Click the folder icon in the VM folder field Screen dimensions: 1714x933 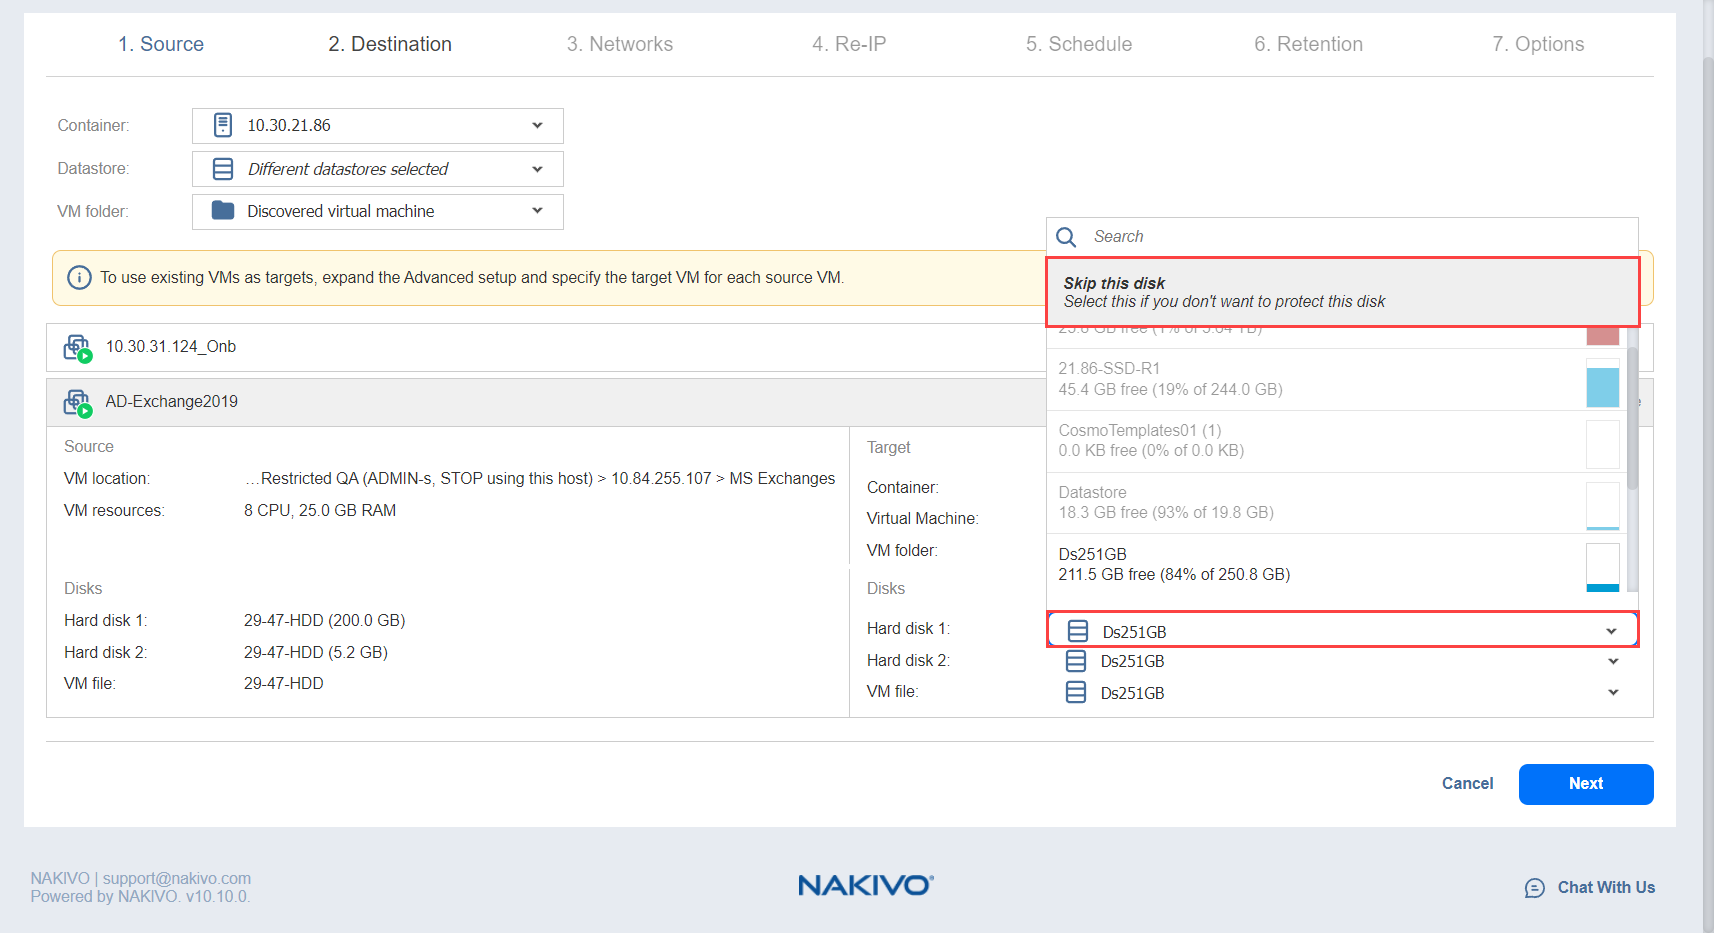[x=223, y=211]
